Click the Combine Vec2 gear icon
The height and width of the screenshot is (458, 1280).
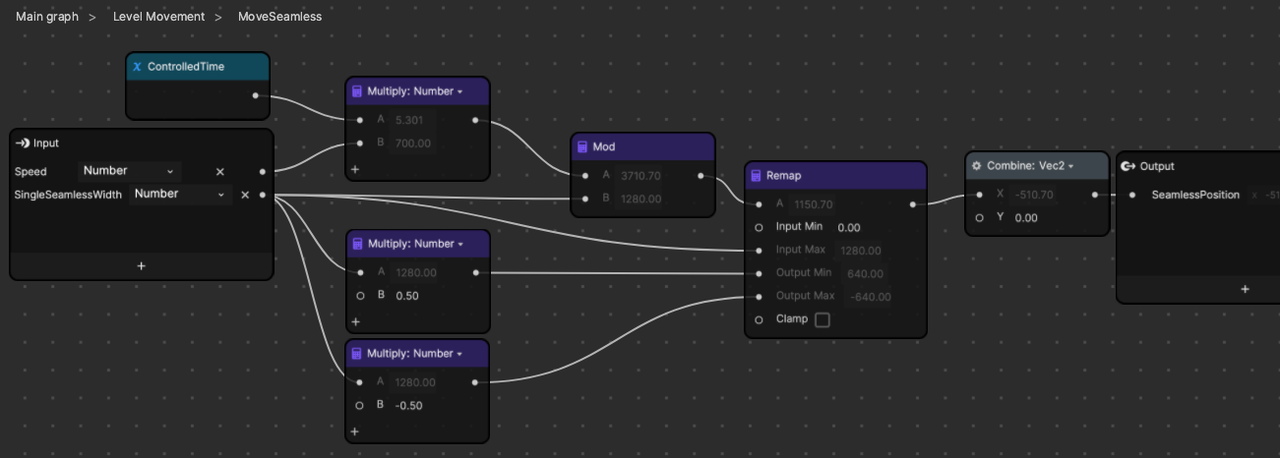point(976,166)
